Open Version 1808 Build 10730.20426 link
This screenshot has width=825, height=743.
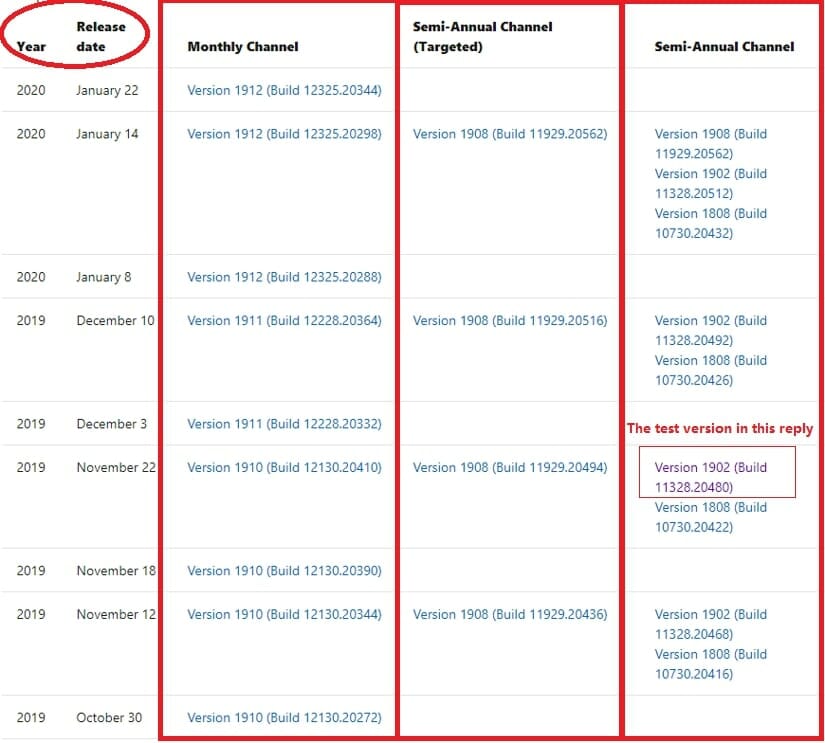point(711,370)
